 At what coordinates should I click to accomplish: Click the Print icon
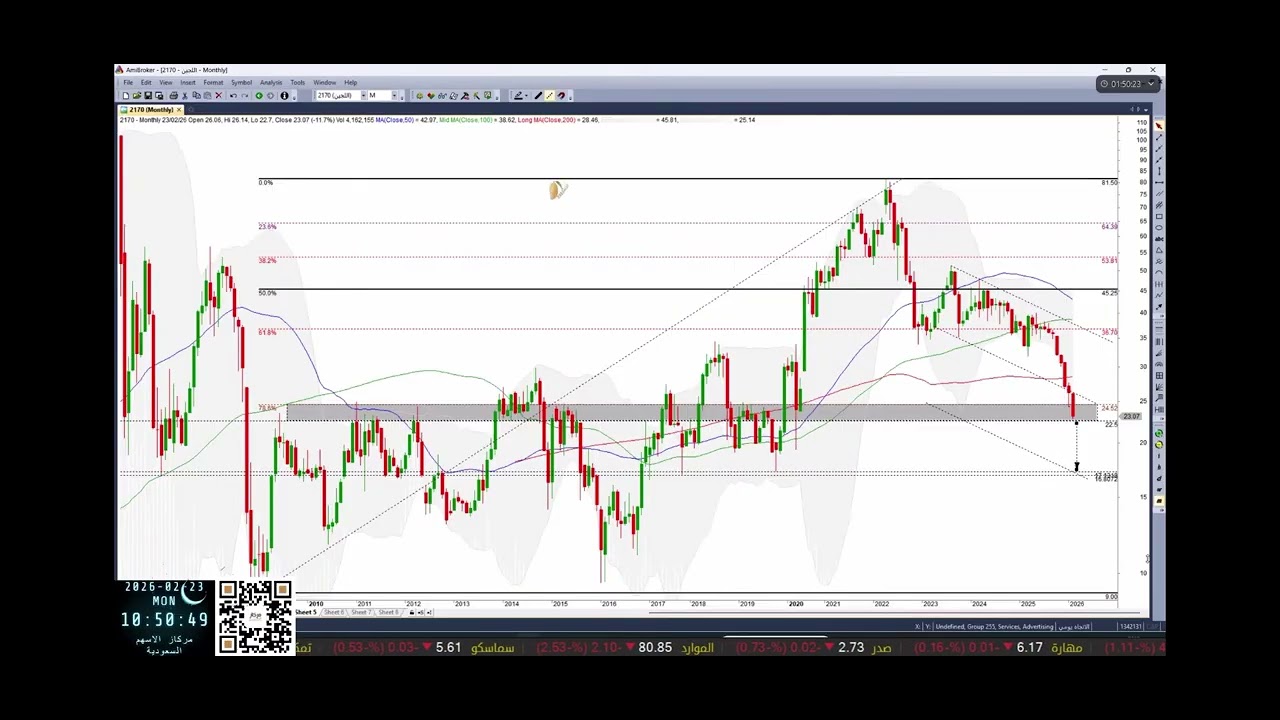point(173,95)
